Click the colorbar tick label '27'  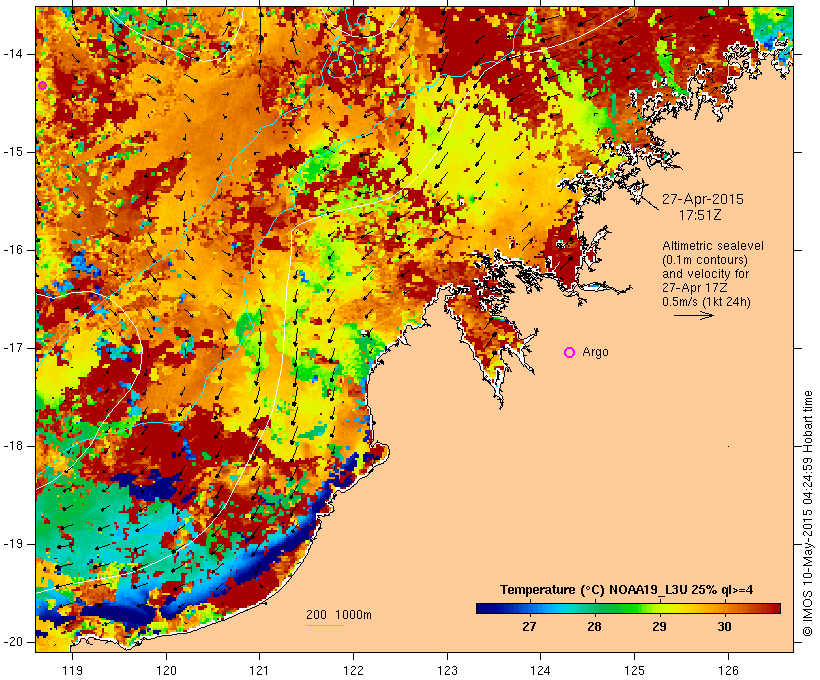click(529, 626)
